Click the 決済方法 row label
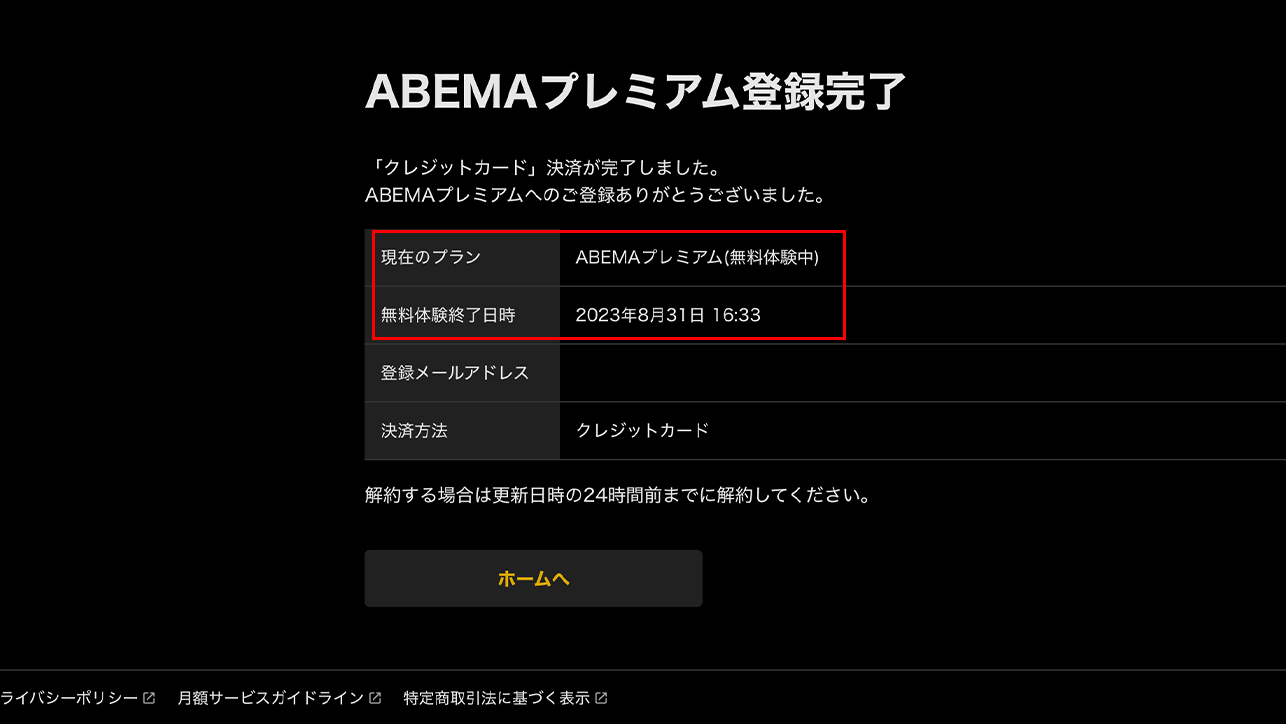 pyautogui.click(x=411, y=430)
